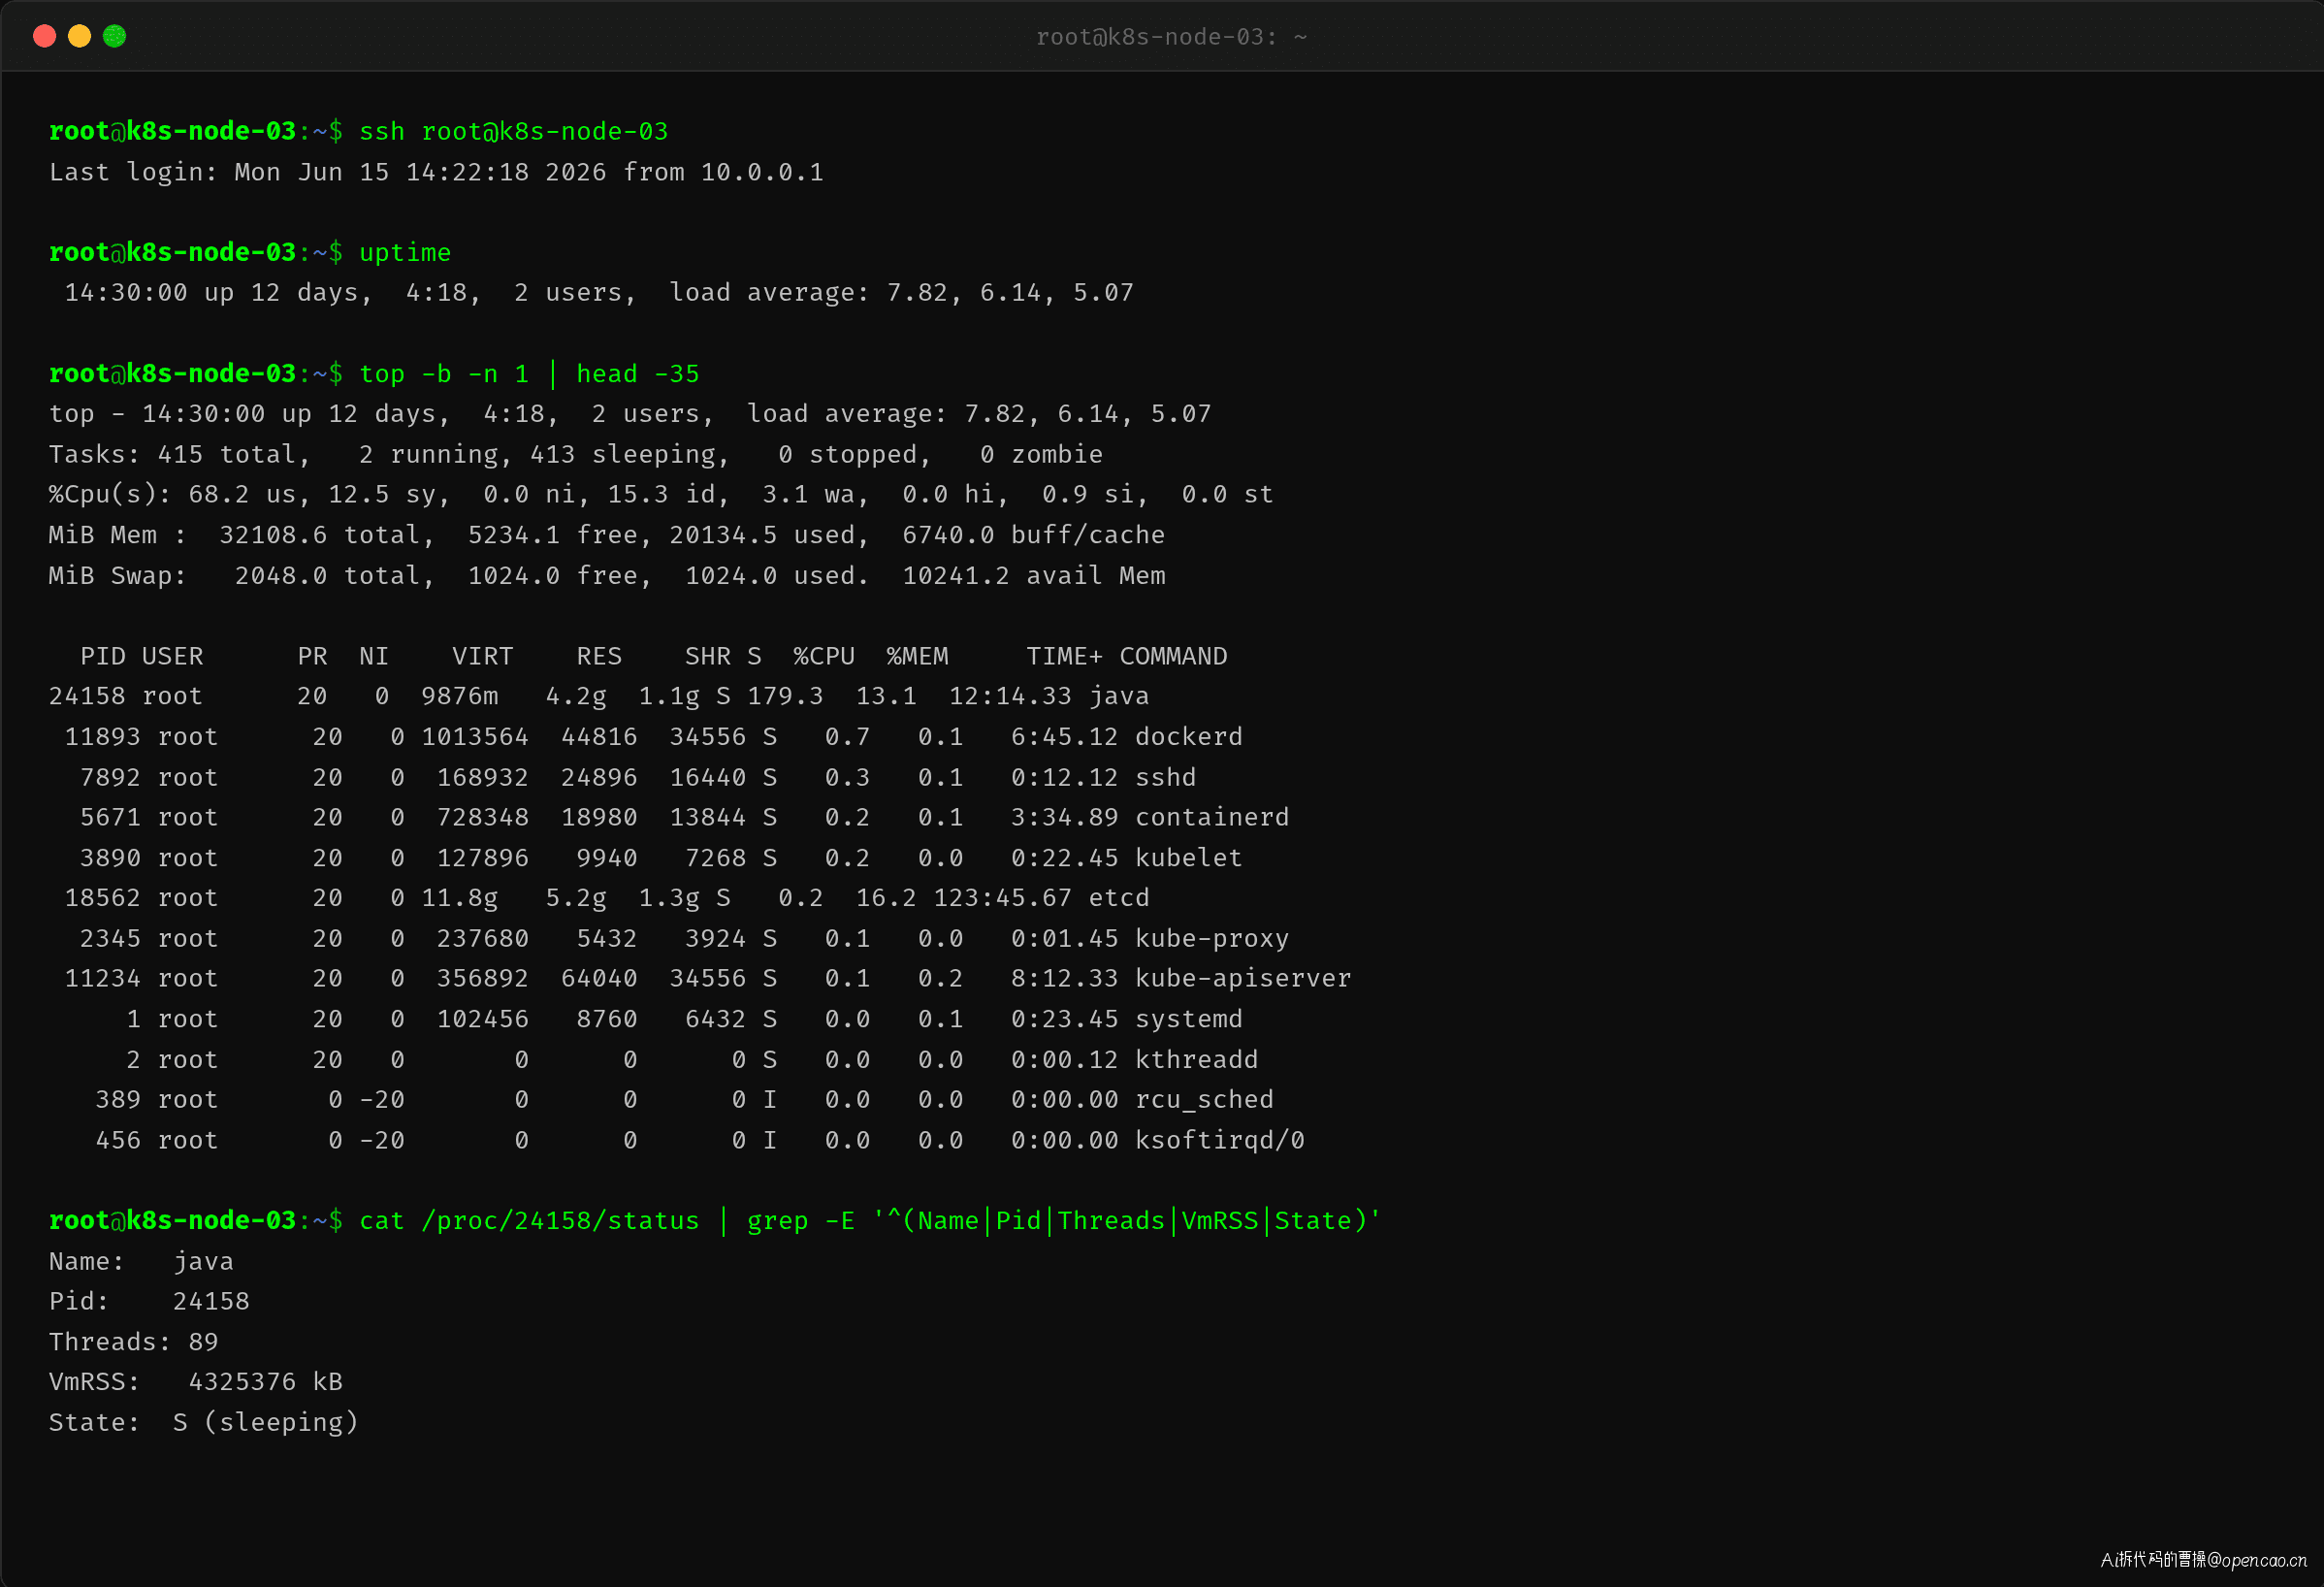This screenshot has height=1587, width=2324.
Task: Click the sshd process name
Action: click(x=1165, y=777)
